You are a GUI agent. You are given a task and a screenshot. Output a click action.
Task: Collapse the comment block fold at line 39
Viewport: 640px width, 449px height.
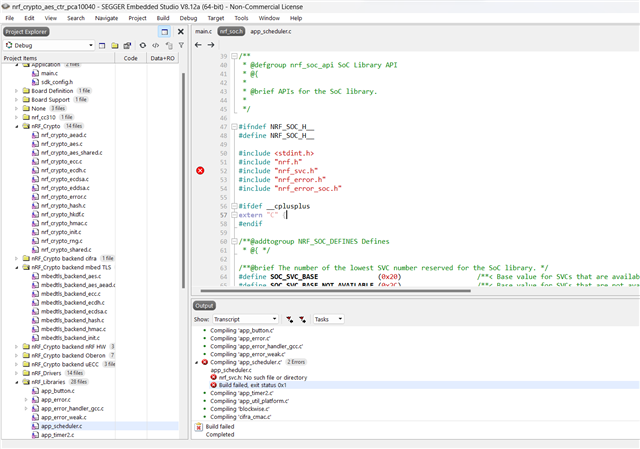[x=234, y=56]
